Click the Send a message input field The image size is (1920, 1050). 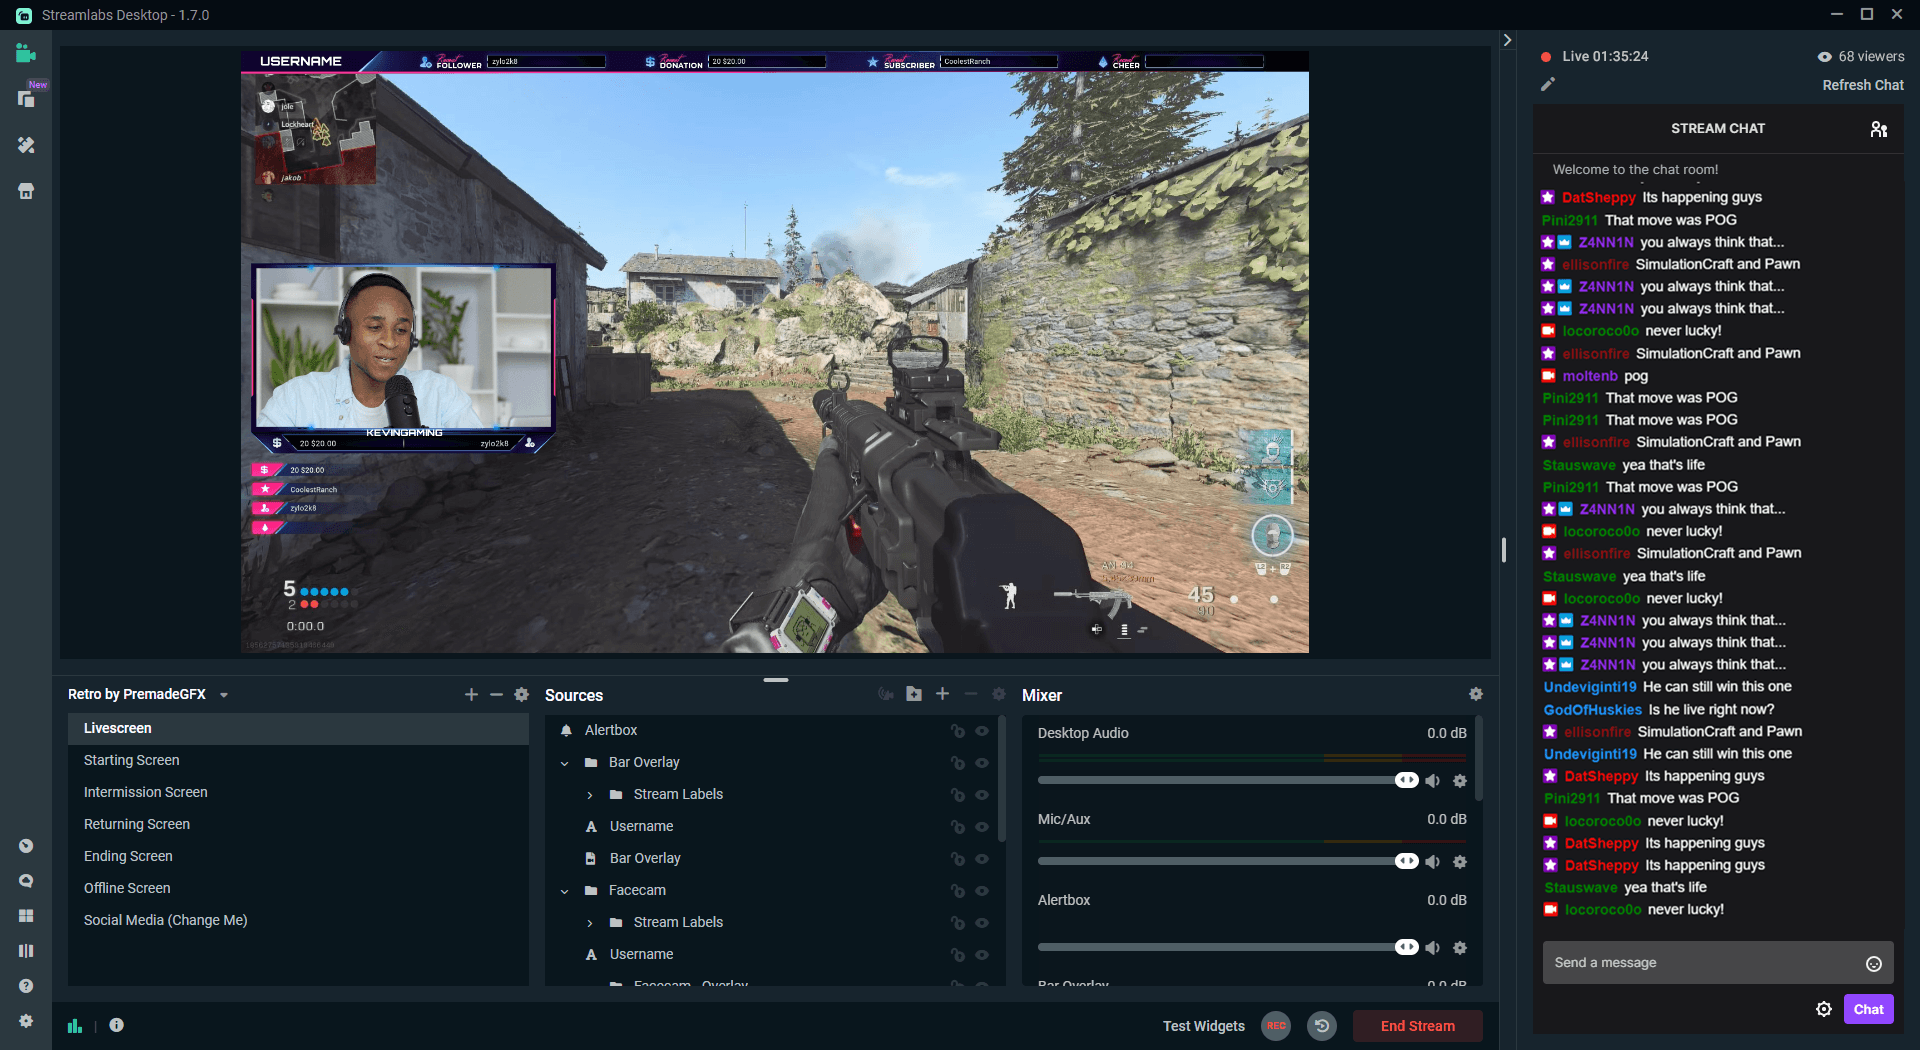click(x=1700, y=963)
